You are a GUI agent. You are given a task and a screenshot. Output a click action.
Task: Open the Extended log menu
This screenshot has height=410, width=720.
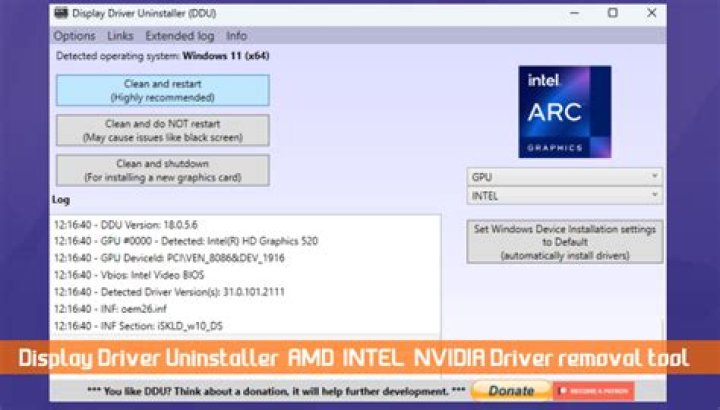click(x=180, y=36)
